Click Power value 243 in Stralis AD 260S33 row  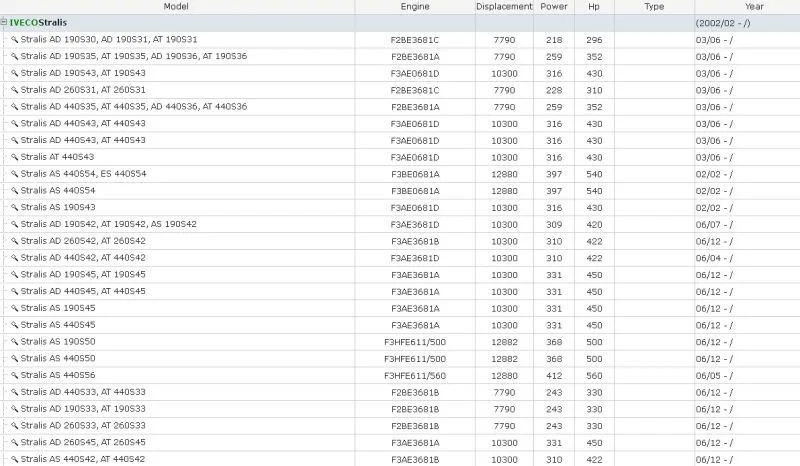[554, 426]
